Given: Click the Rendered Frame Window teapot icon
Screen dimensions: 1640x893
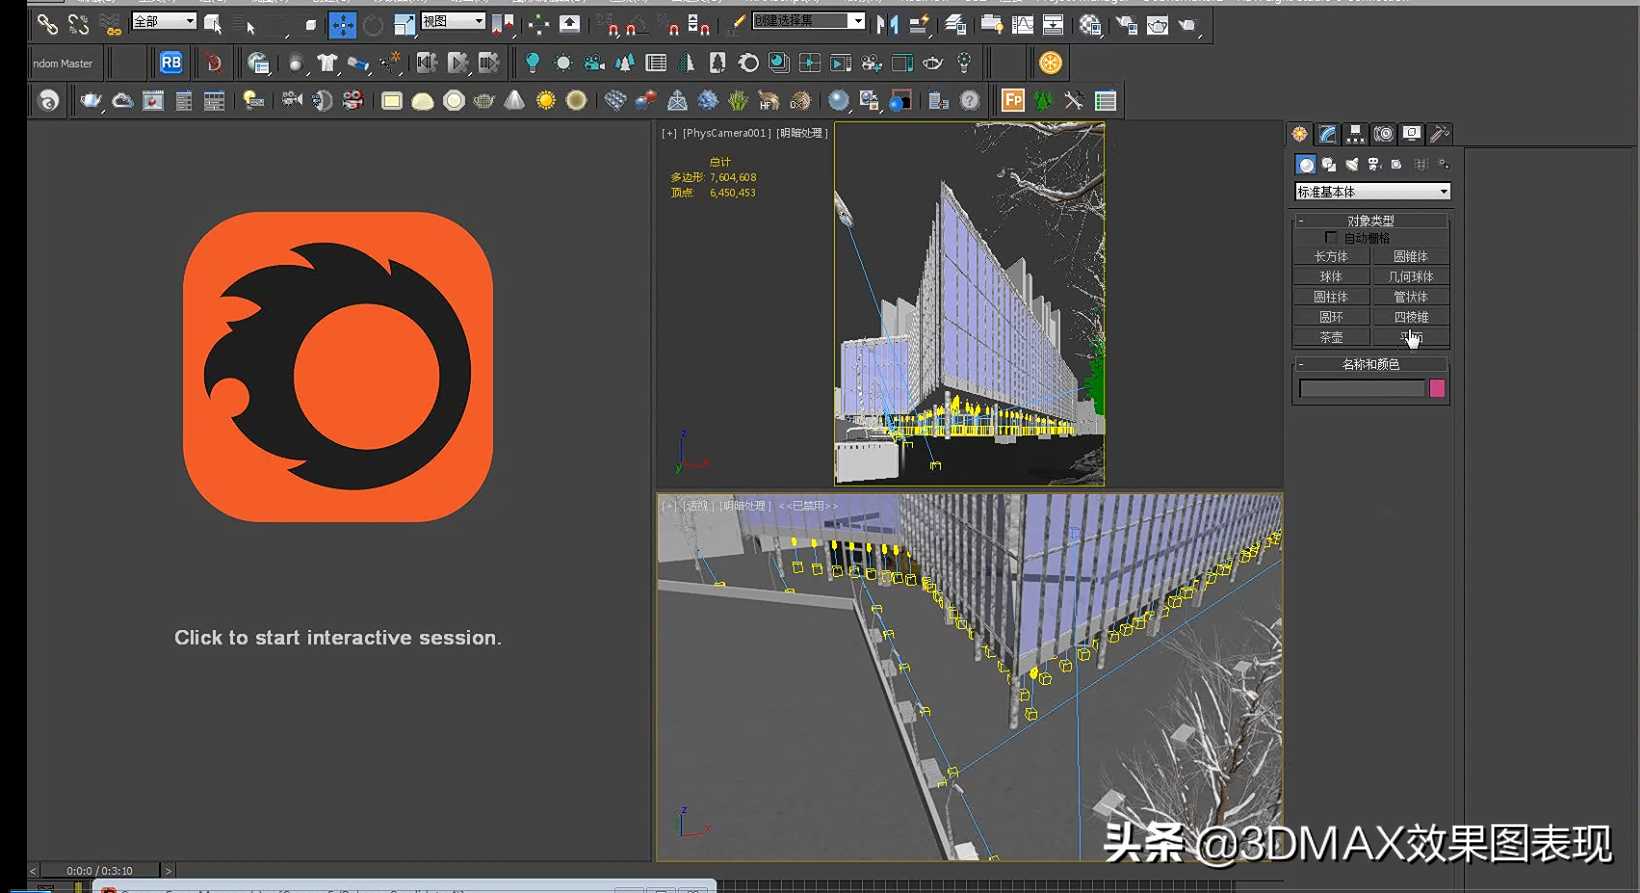Looking at the screenshot, I should point(1157,24).
